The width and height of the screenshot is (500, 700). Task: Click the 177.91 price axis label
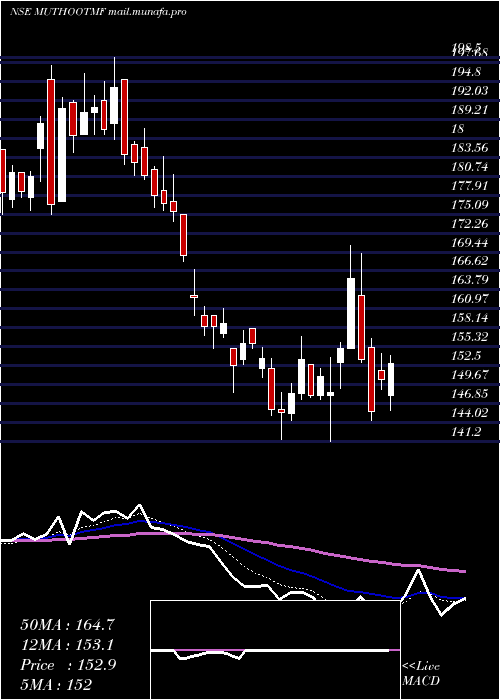tap(470, 186)
